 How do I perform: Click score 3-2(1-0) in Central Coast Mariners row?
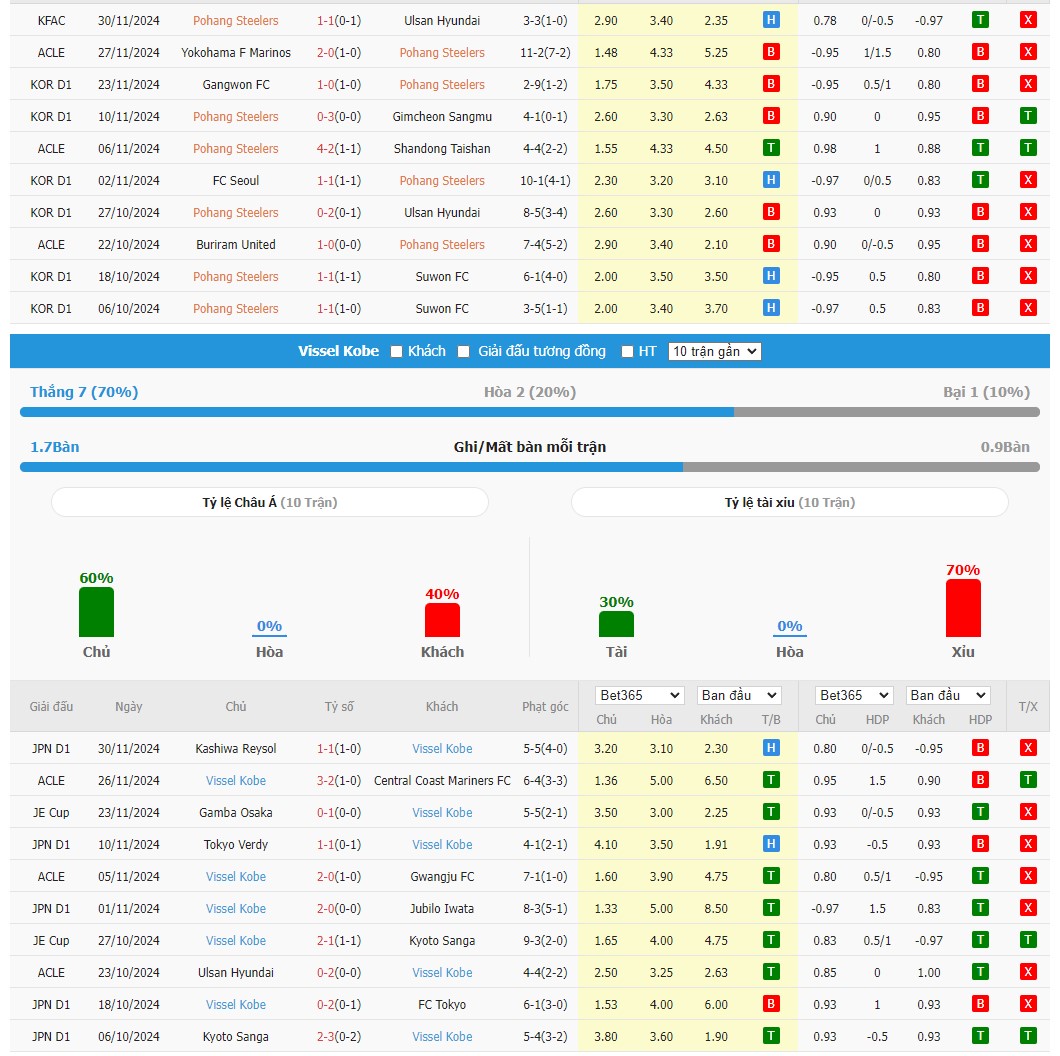(339, 781)
